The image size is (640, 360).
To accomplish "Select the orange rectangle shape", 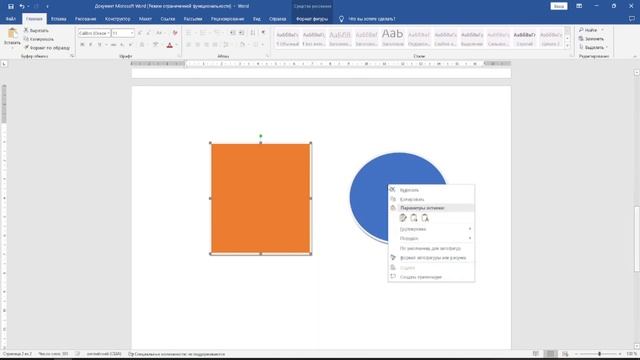I will click(261, 198).
